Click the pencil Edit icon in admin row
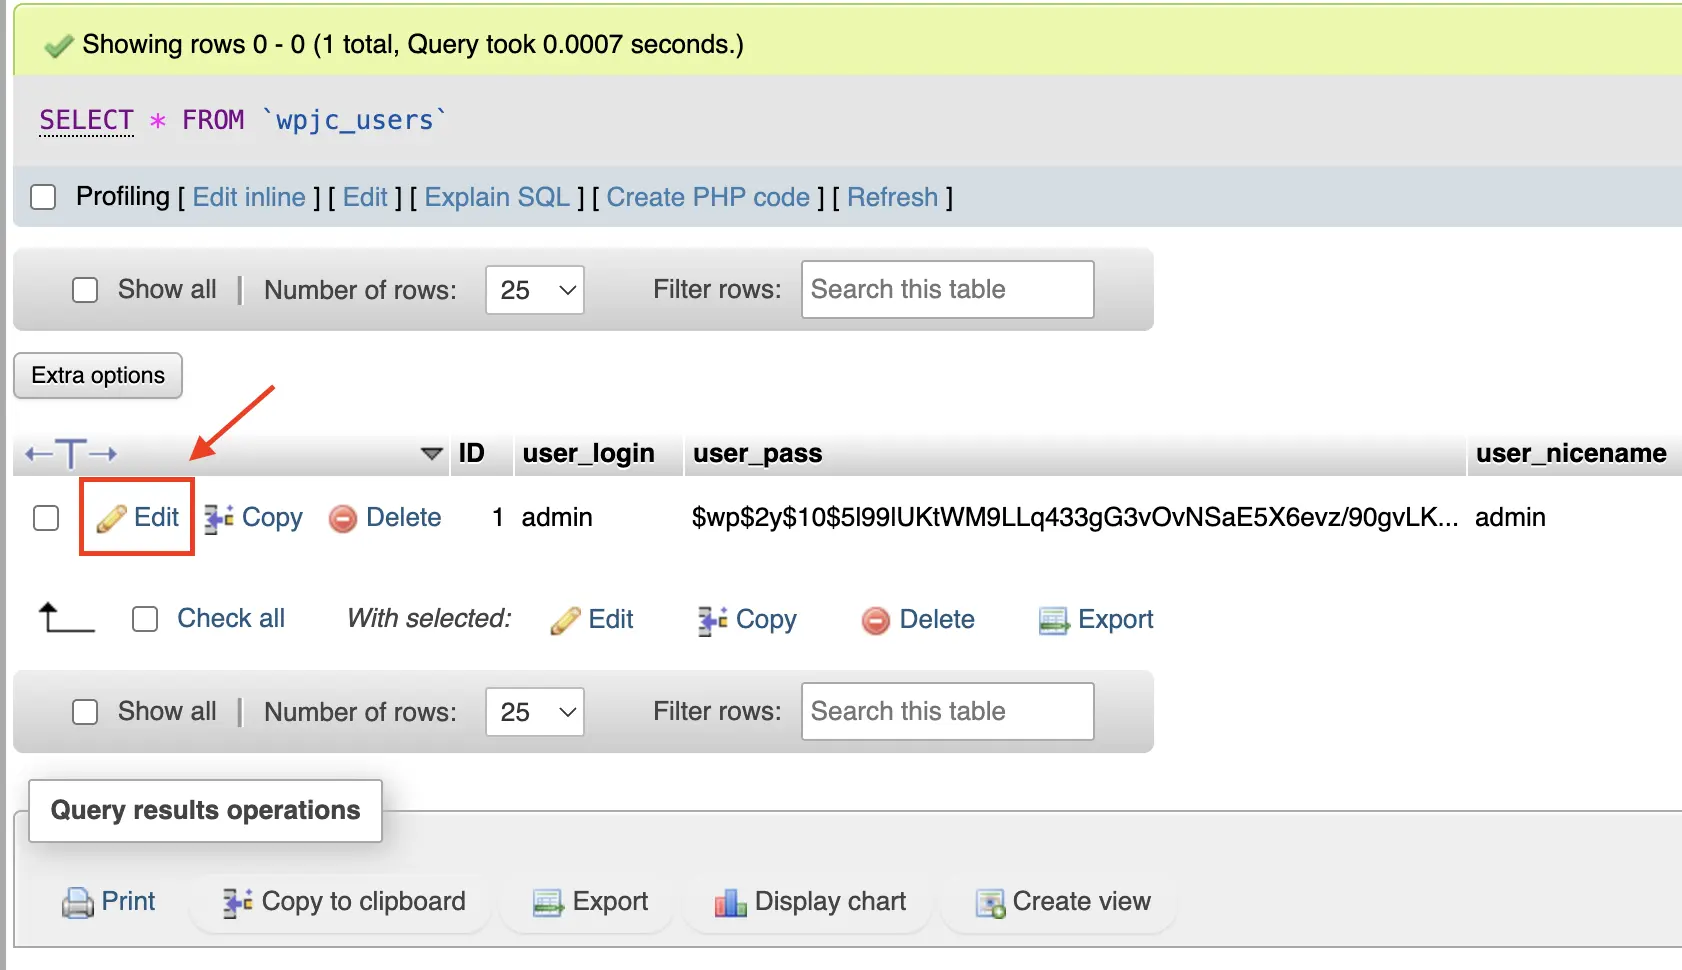 click(111, 518)
